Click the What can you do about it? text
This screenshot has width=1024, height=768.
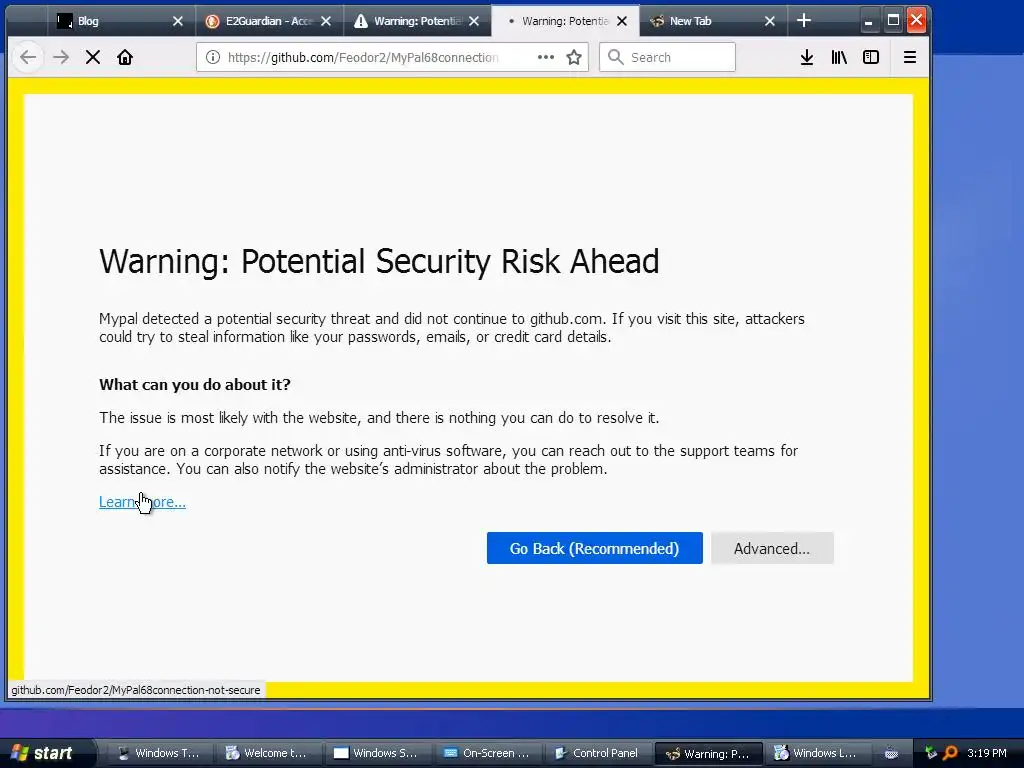click(x=195, y=385)
